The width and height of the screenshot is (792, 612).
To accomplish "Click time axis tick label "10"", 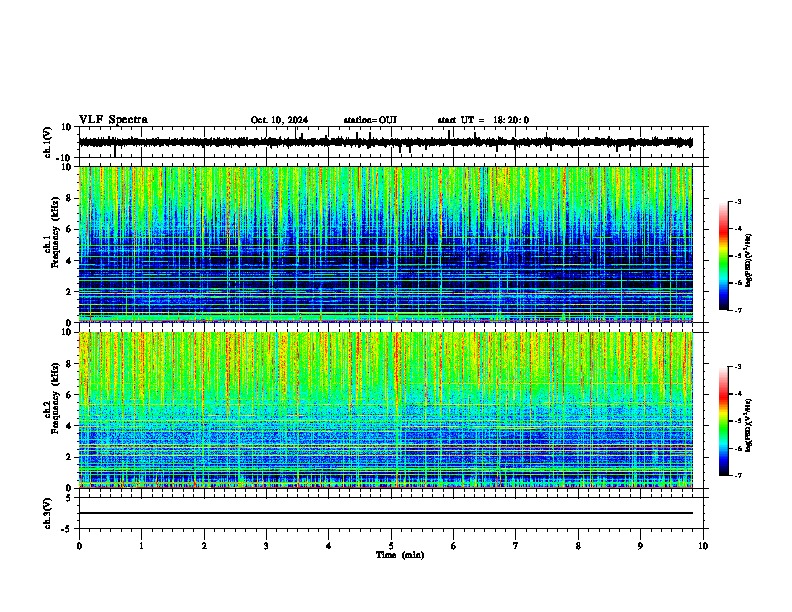I will point(703,546).
